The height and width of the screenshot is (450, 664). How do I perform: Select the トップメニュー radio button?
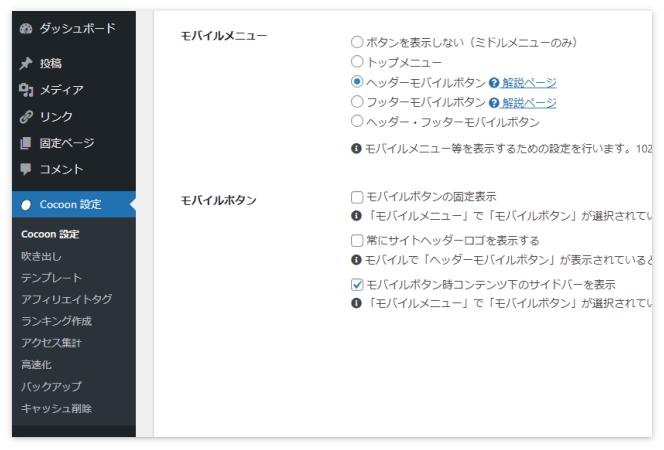tap(357, 62)
